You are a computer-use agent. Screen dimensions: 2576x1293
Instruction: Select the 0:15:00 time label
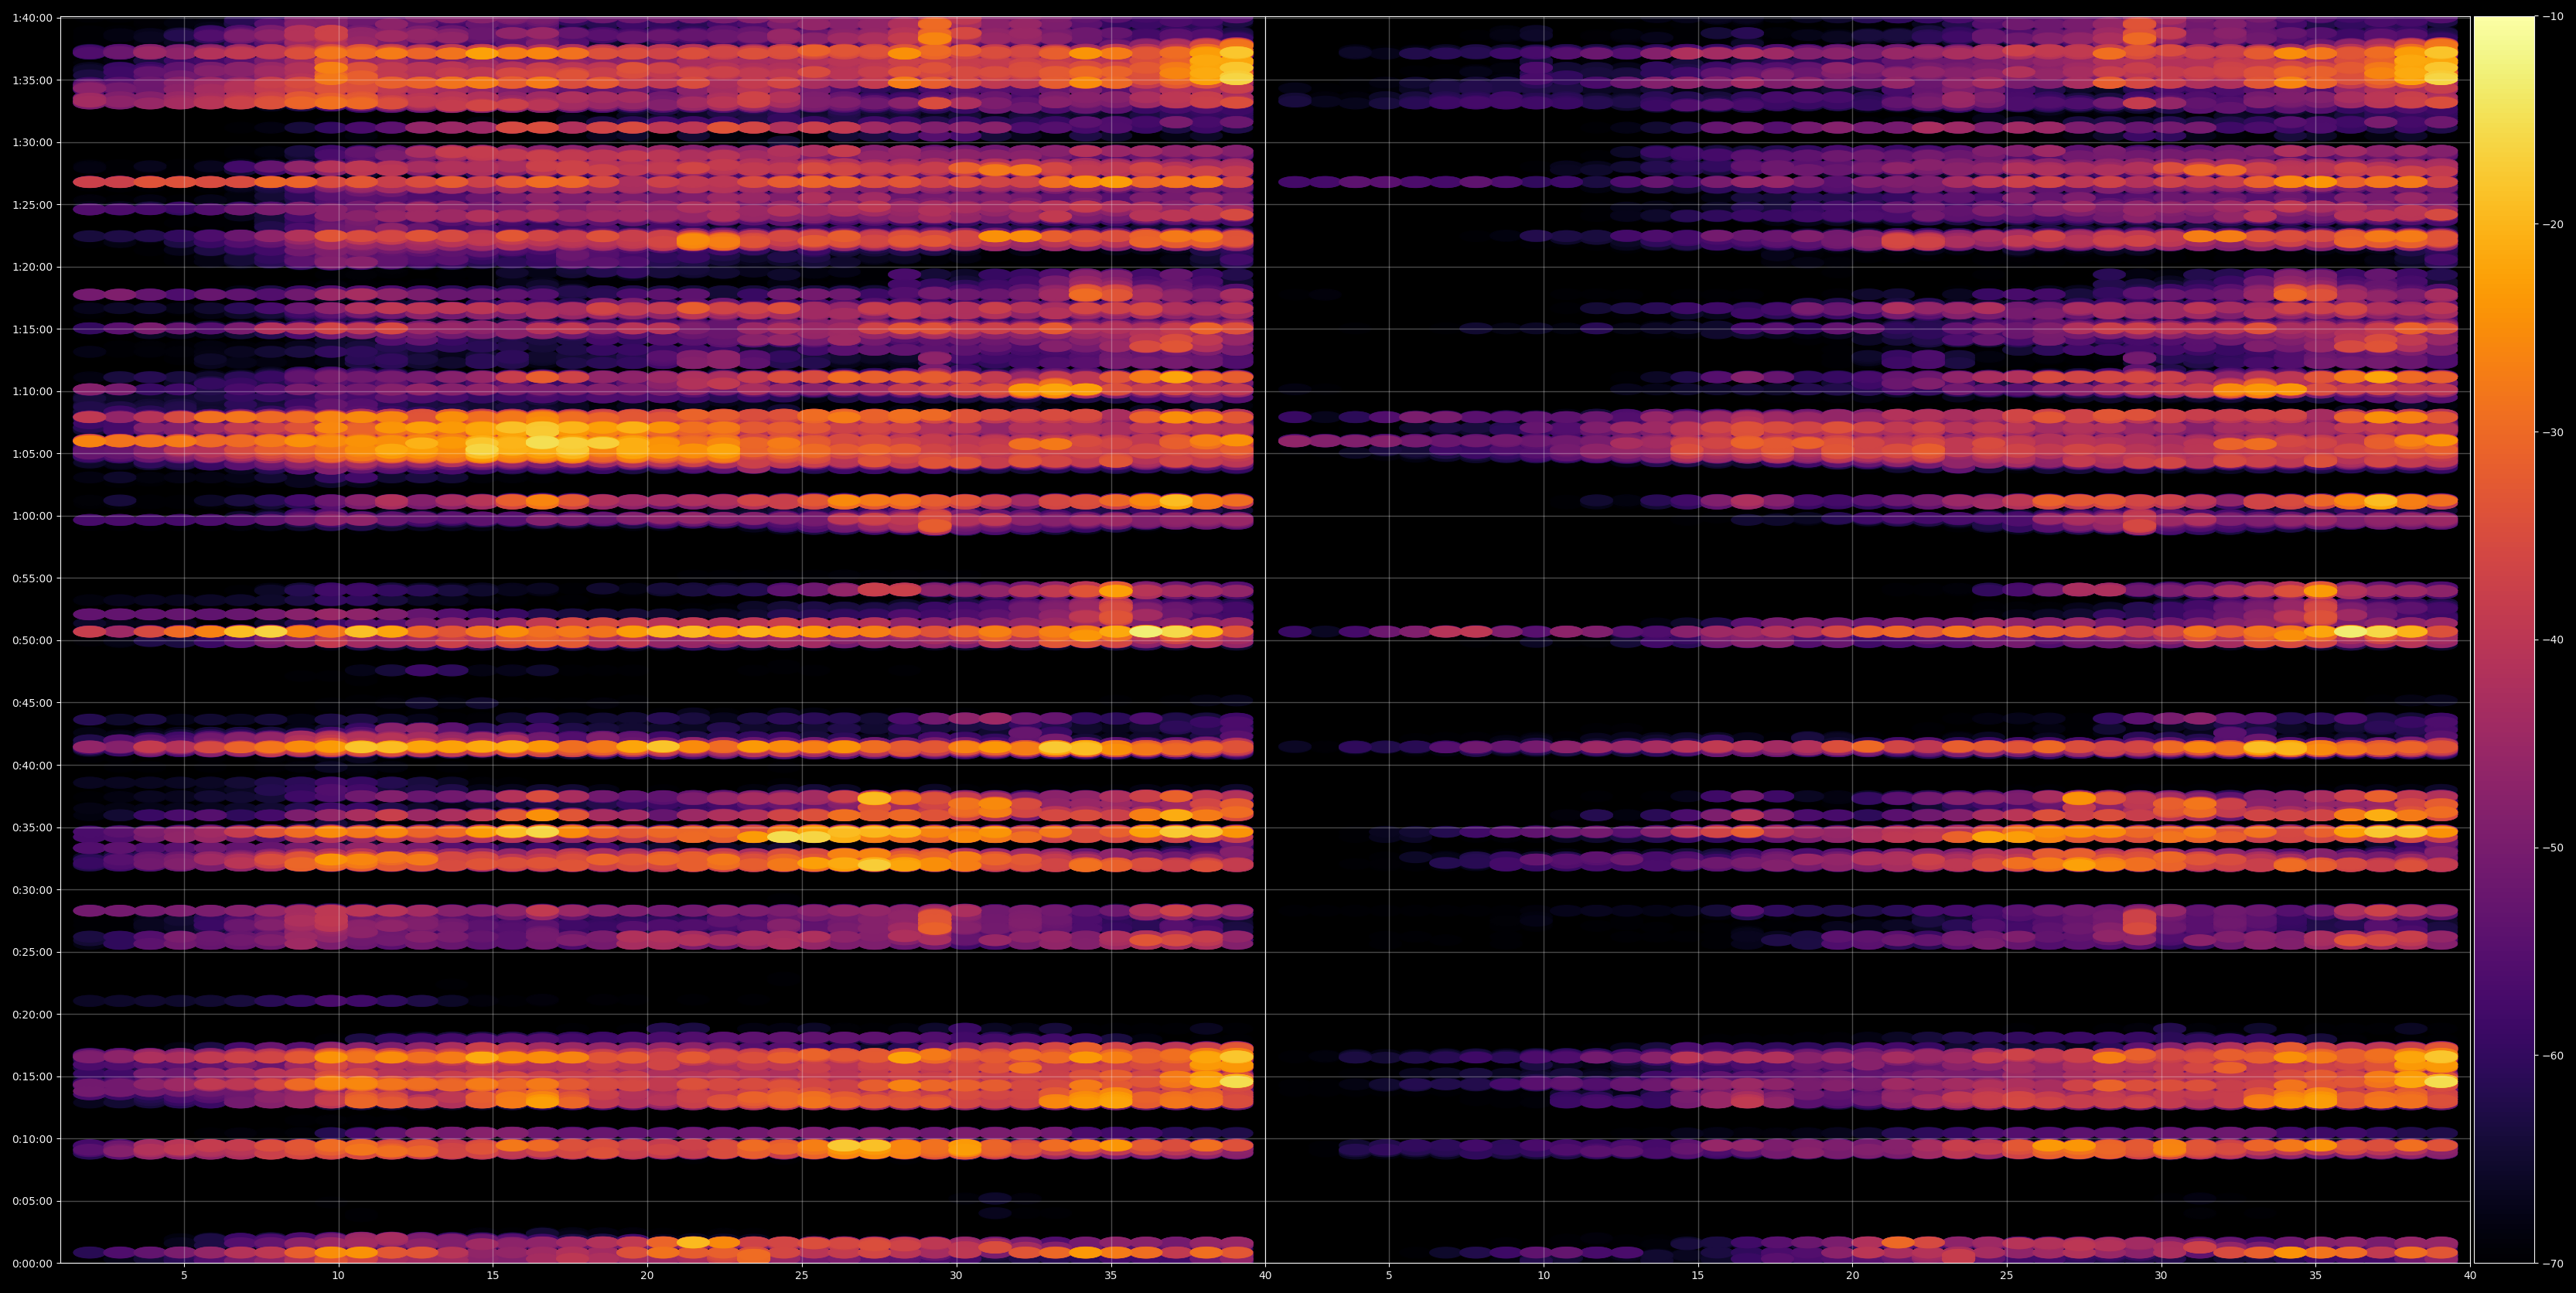[31, 1077]
